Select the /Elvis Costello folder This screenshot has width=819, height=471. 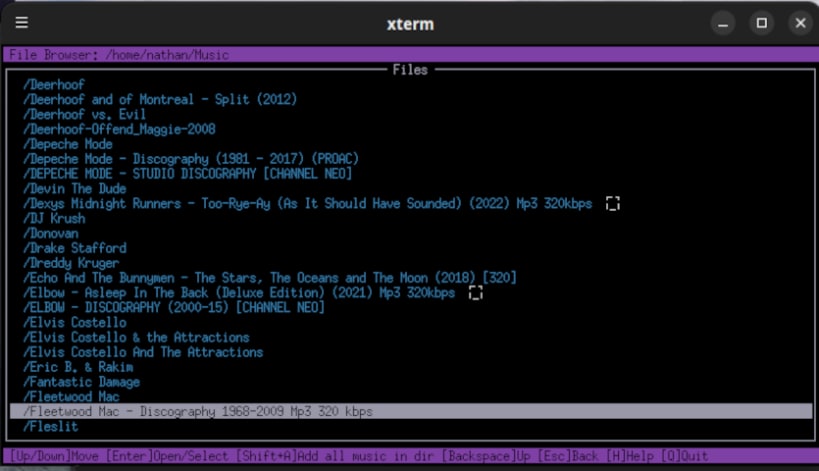pos(75,323)
